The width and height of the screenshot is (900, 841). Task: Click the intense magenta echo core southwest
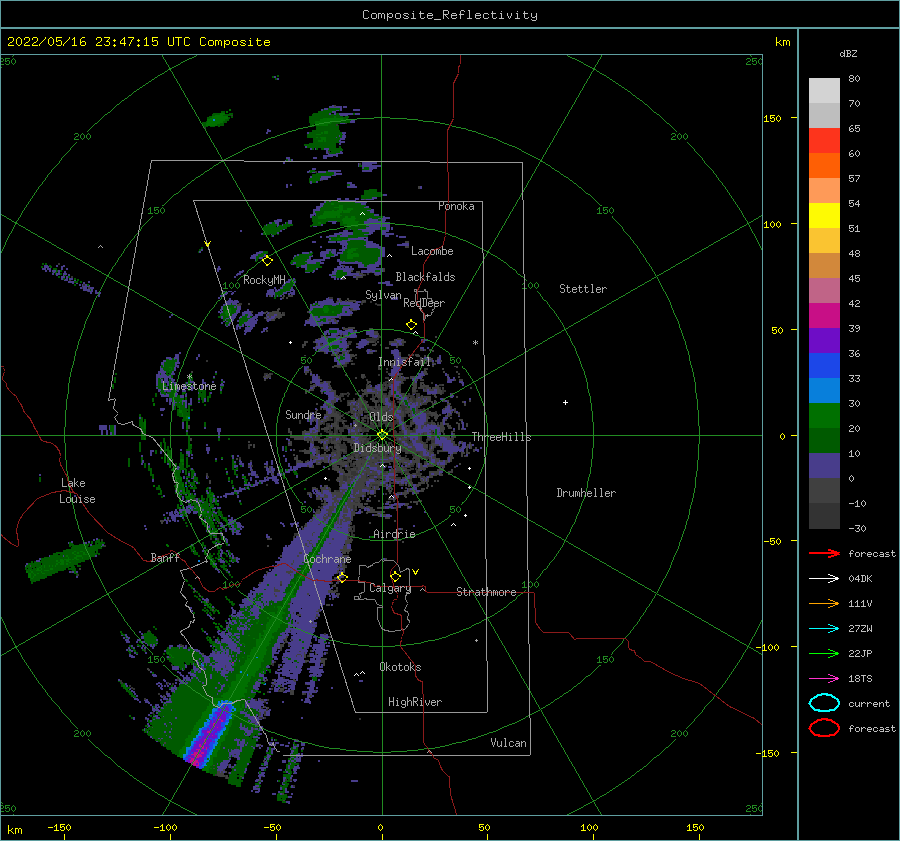[208, 736]
